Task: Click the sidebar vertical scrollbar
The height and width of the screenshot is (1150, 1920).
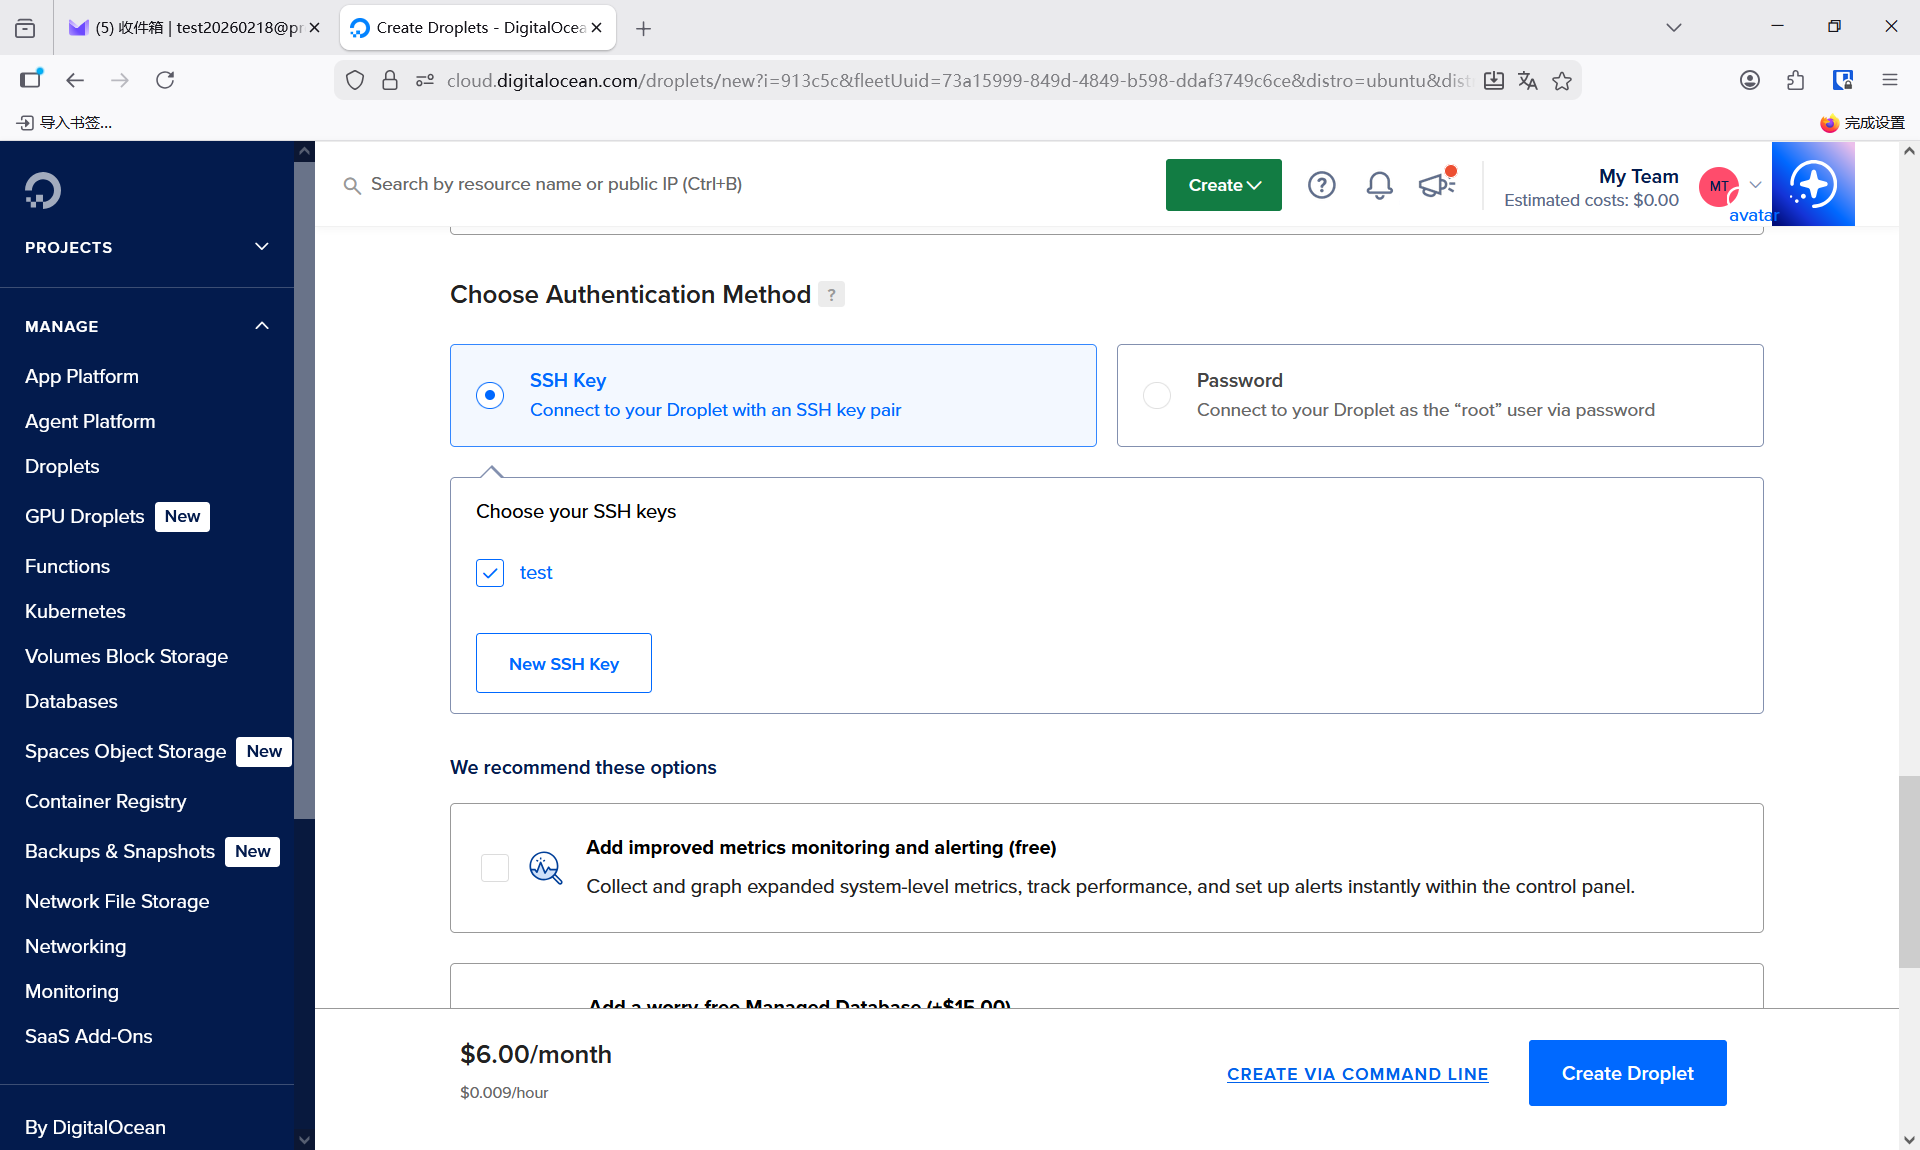Action: 304,490
